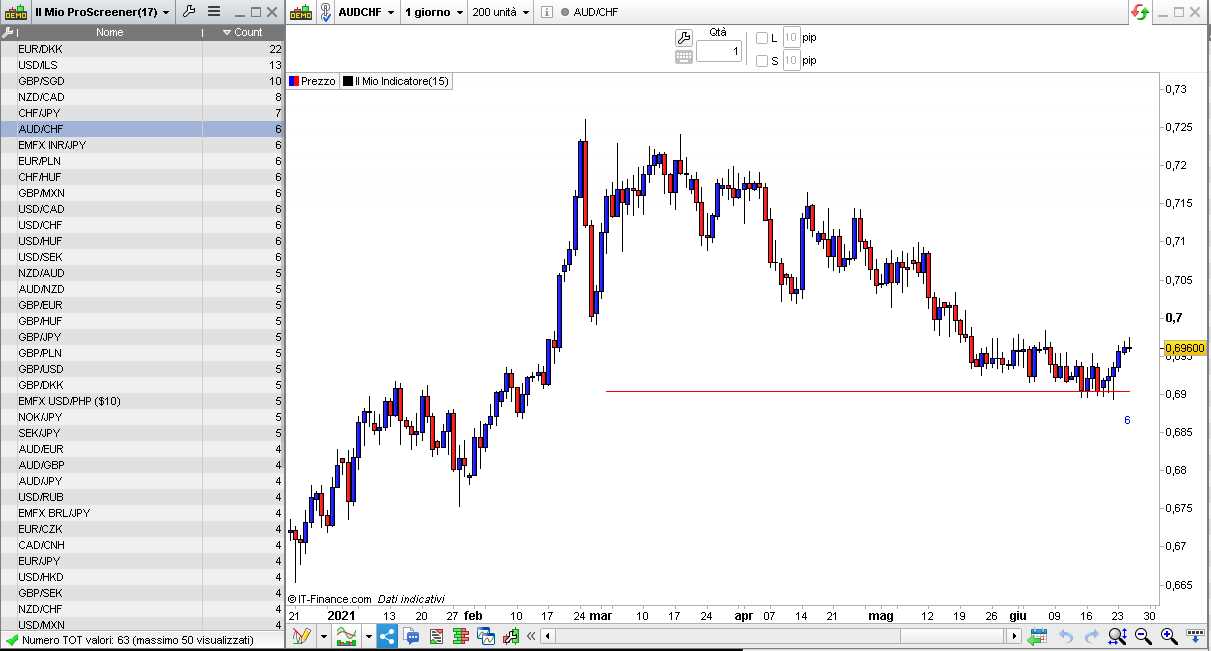Select NZD/CAD row in screener
The height and width of the screenshot is (651, 1211).
coord(142,97)
